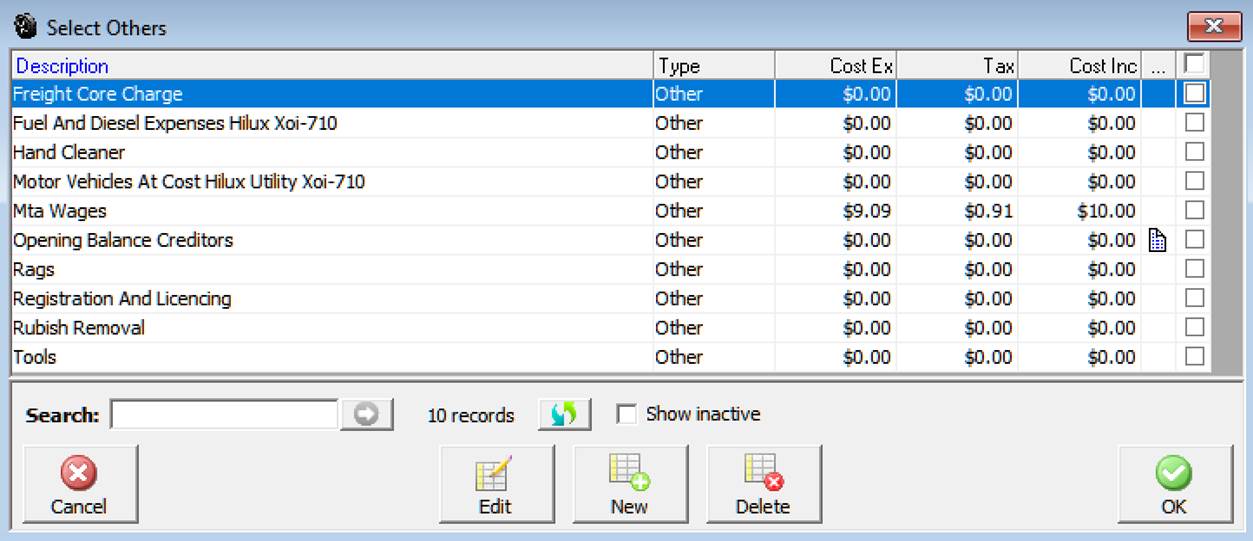Select the Rubish Removal row
This screenshot has height=541, width=1253.
coord(78,328)
